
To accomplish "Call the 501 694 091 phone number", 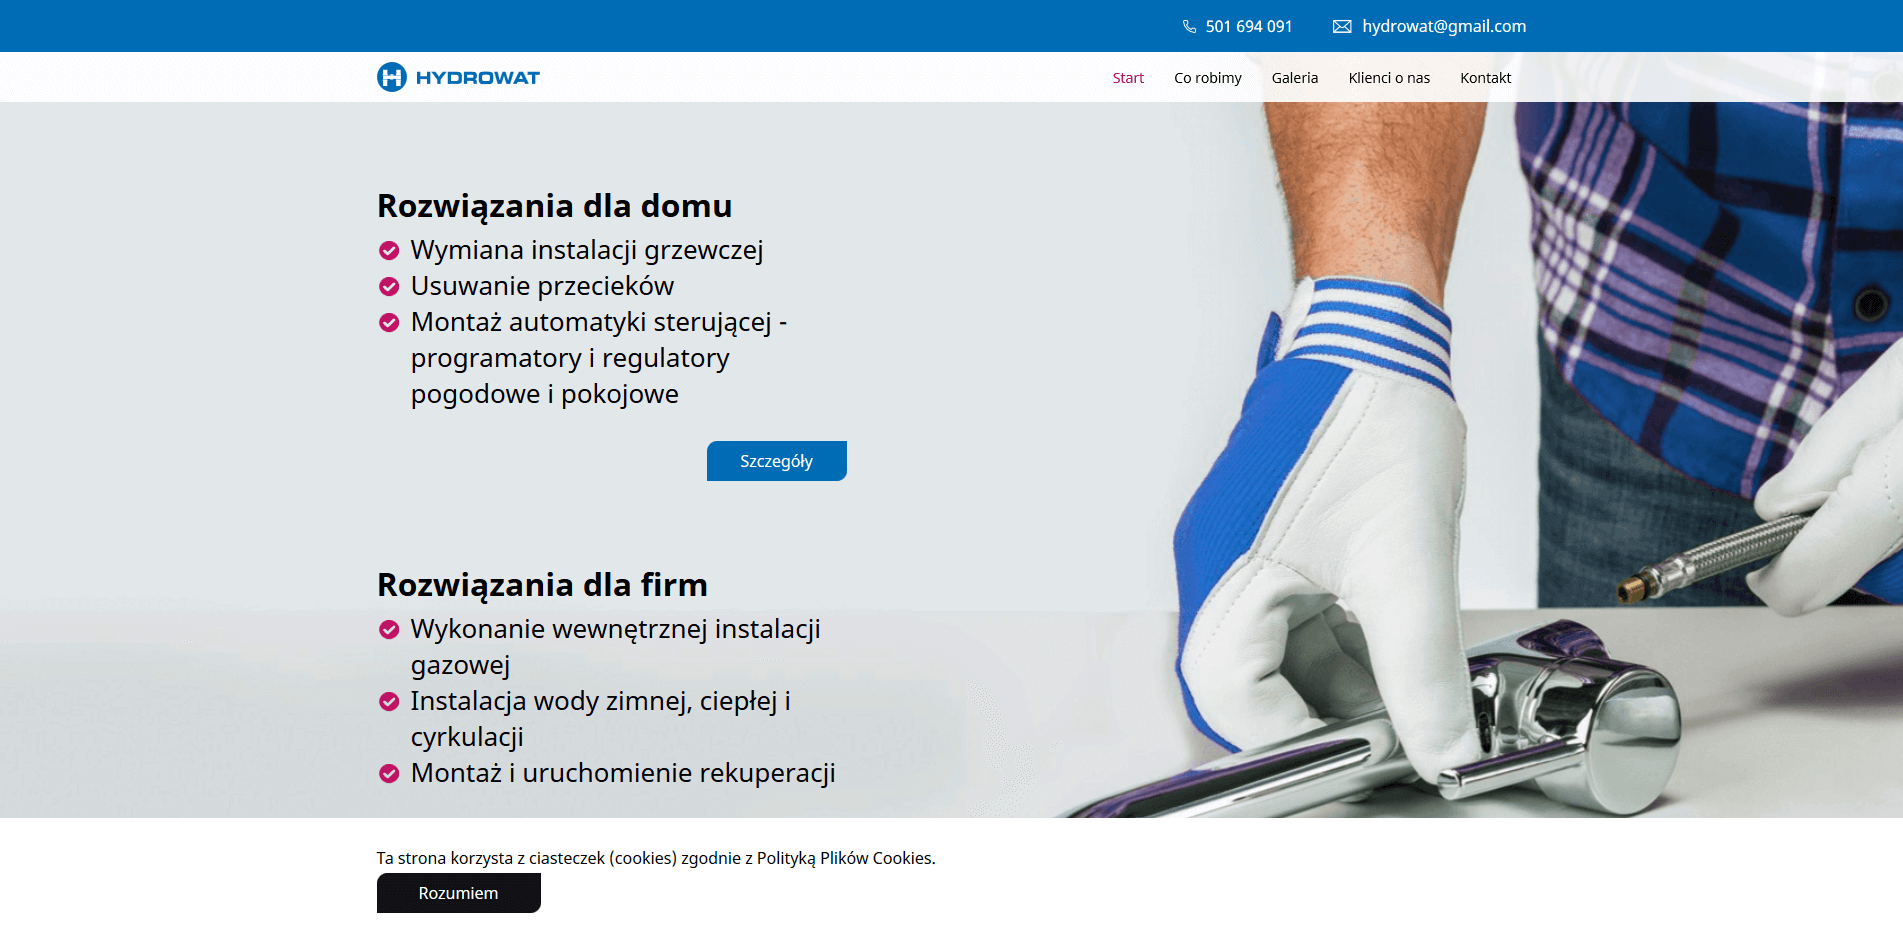I will tap(1248, 27).
